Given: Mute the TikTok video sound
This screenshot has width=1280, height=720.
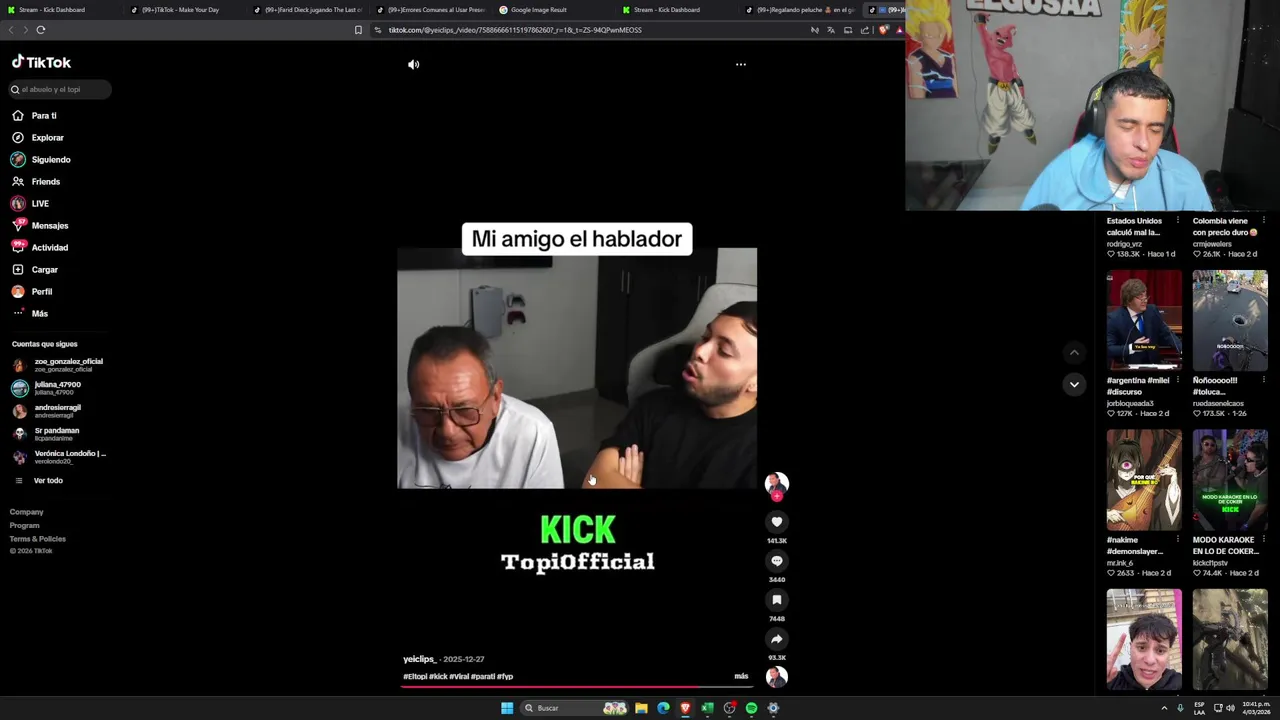Looking at the screenshot, I should (x=413, y=65).
